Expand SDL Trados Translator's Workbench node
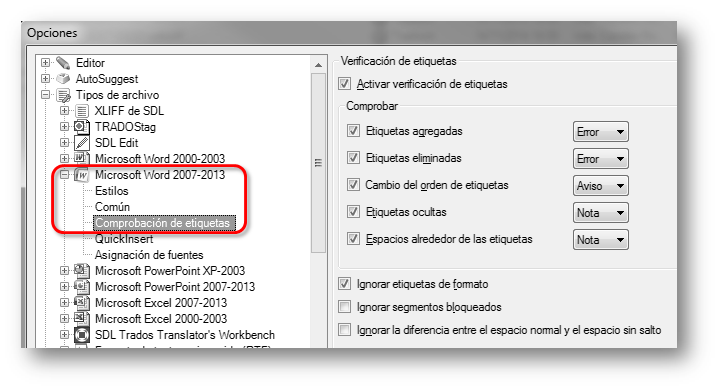This screenshot has height=390, width=719. [64, 335]
